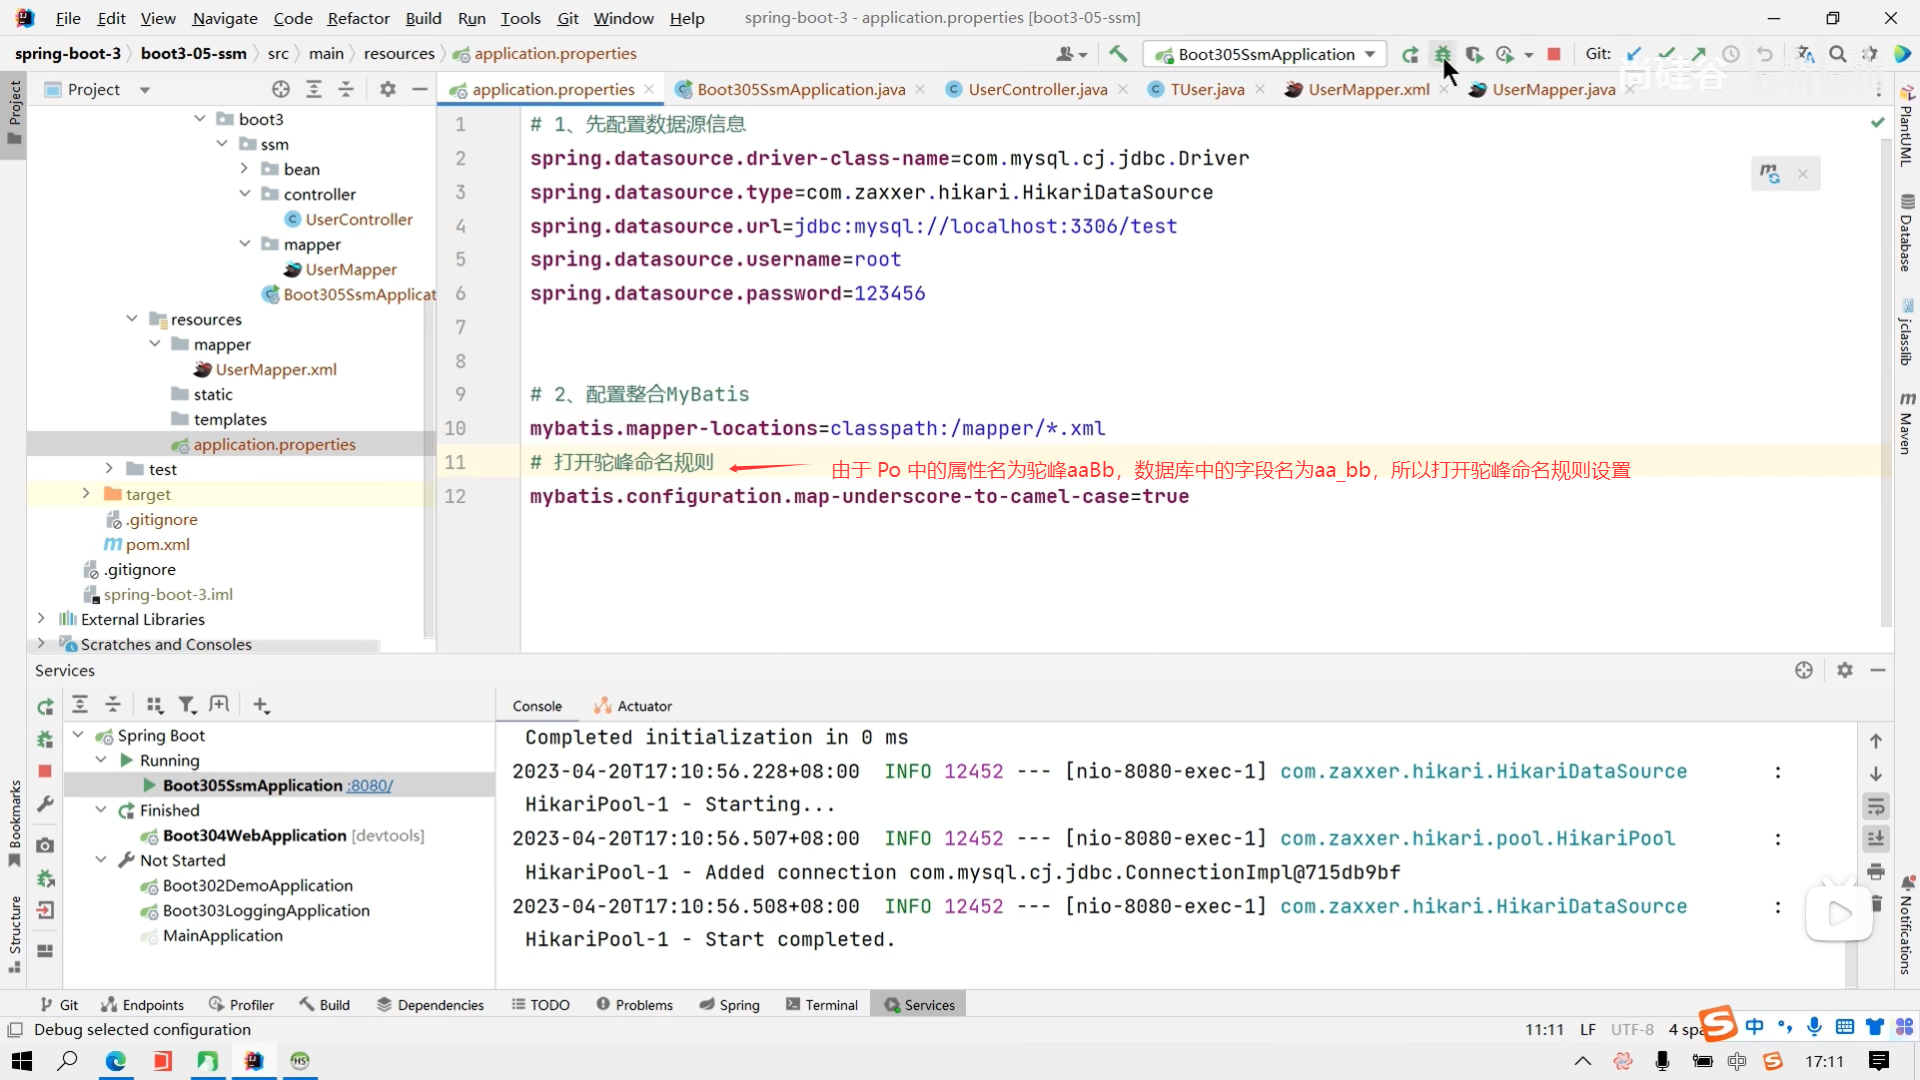Toggle soft-wrap in console output
Screen dimensions: 1920x1080
coord(1876,806)
